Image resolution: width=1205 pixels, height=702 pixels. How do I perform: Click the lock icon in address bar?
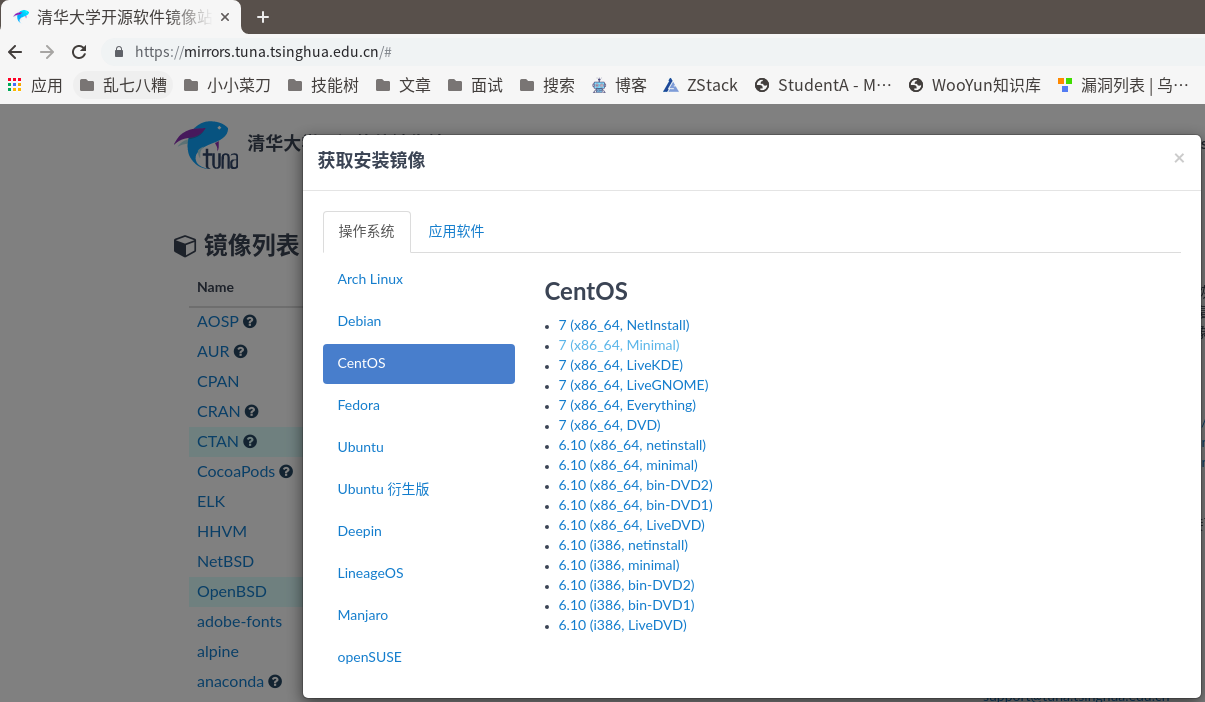point(119,52)
